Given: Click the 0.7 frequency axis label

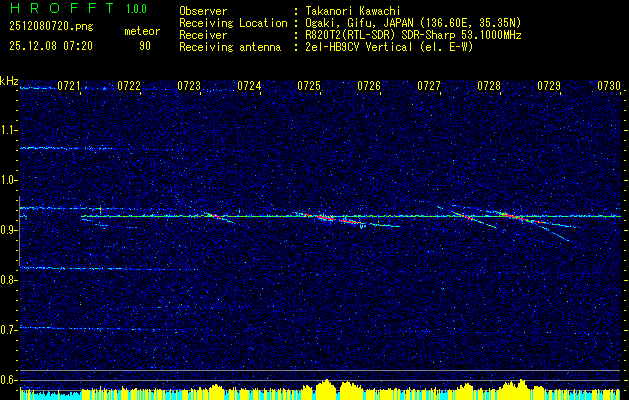Looking at the screenshot, I should point(8,329).
